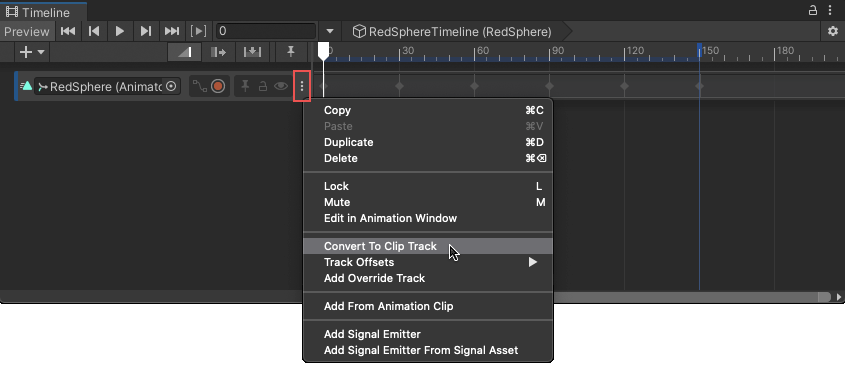The image size is (845, 389).
Task: Open the dropdown arrow beside the frame field
Action: [x=330, y=31]
